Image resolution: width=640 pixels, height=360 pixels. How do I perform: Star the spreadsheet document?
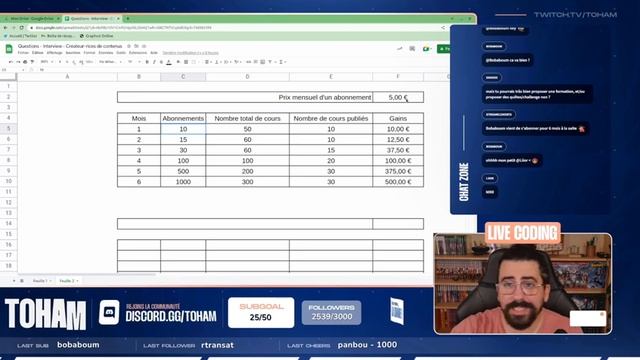(x=129, y=46)
